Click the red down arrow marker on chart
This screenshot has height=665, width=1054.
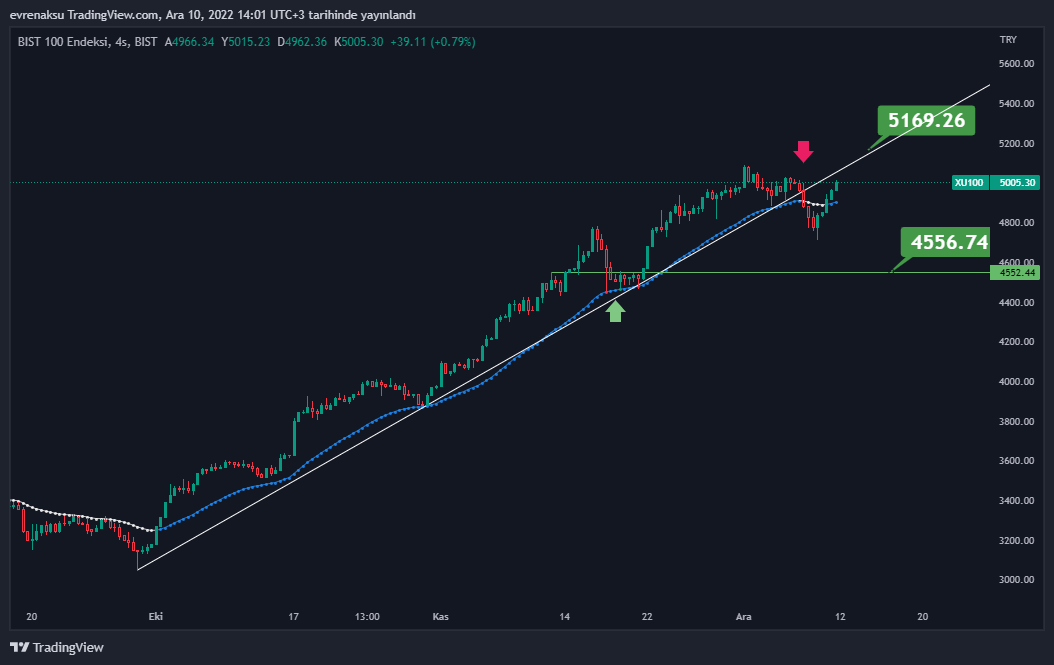[x=803, y=151]
